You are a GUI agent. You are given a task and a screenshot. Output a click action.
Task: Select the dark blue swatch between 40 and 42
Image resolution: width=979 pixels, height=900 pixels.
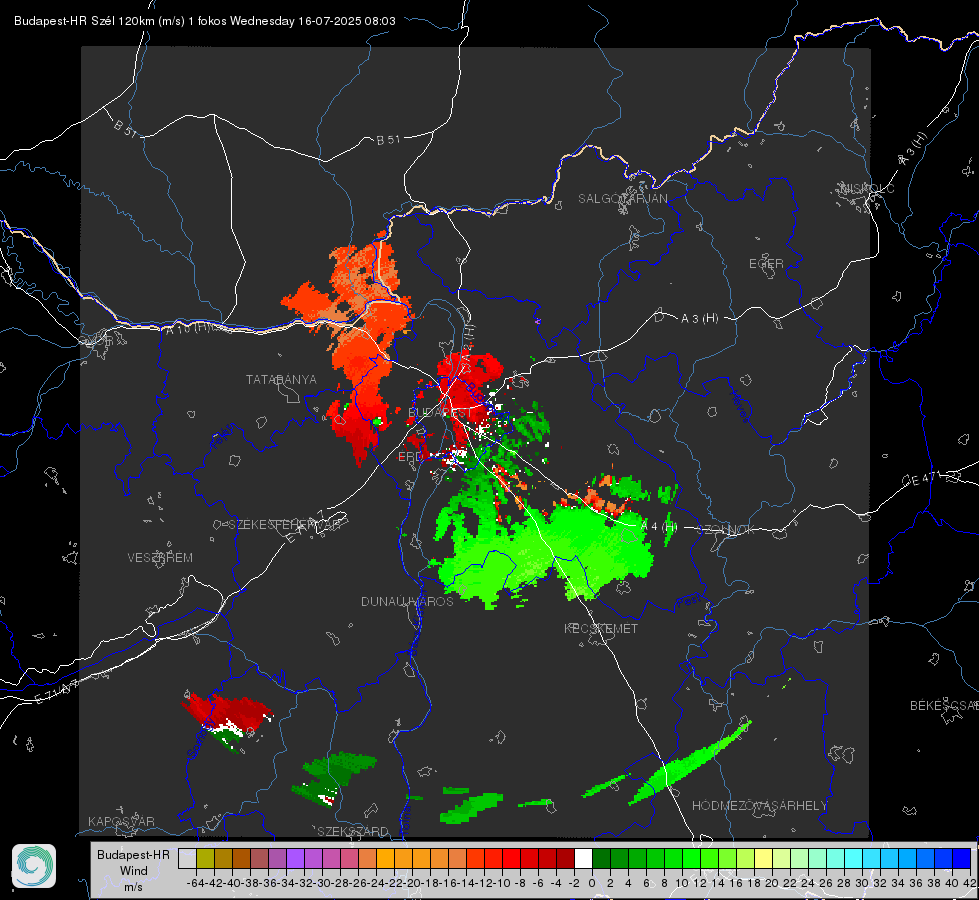click(x=962, y=858)
